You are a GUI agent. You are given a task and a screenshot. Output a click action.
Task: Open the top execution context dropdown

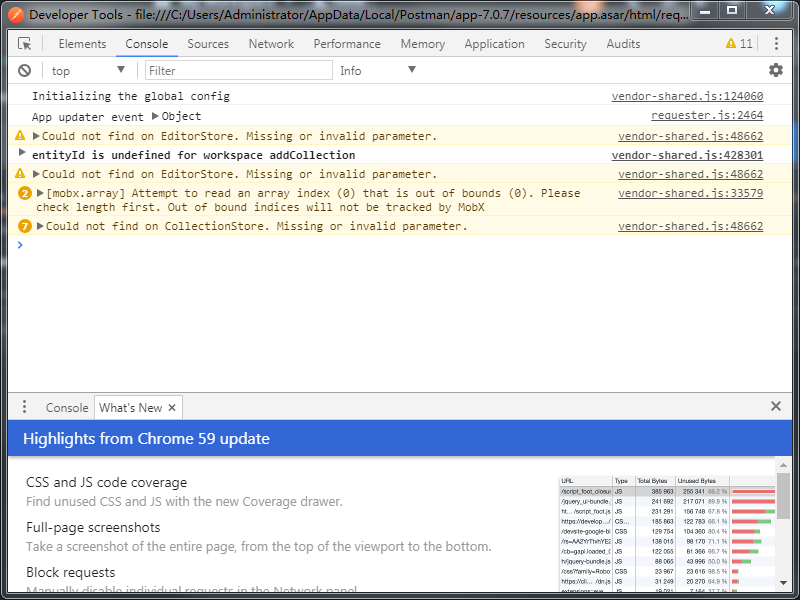pos(88,70)
